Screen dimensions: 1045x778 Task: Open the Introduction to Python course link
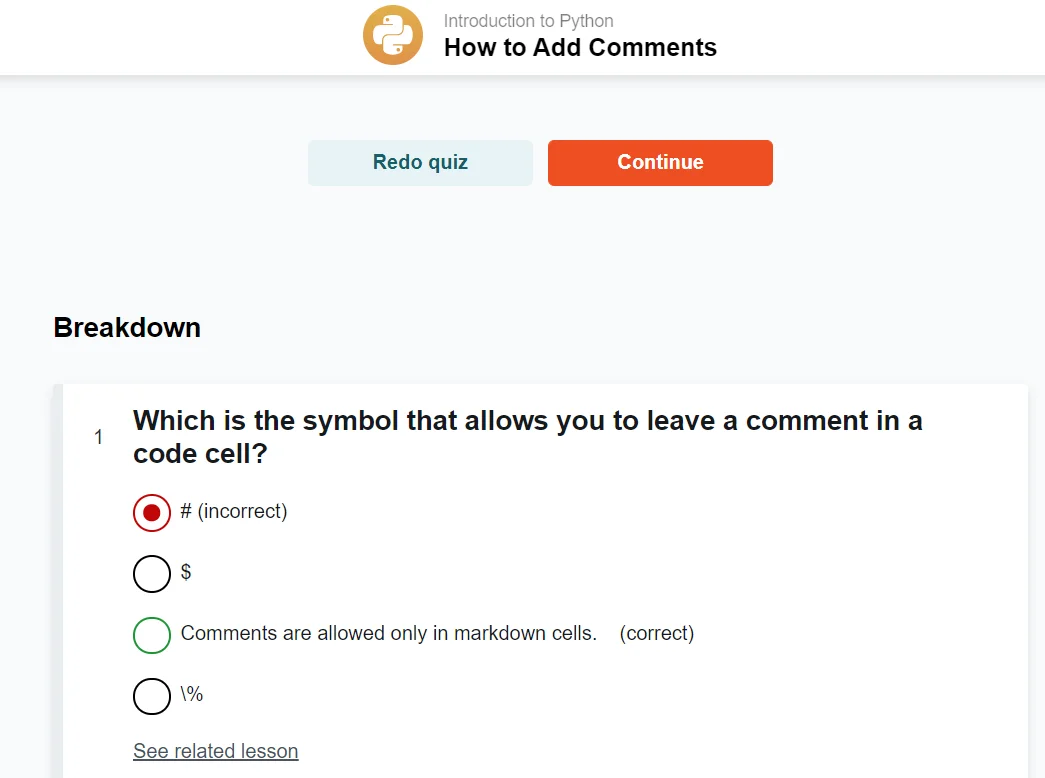528,20
